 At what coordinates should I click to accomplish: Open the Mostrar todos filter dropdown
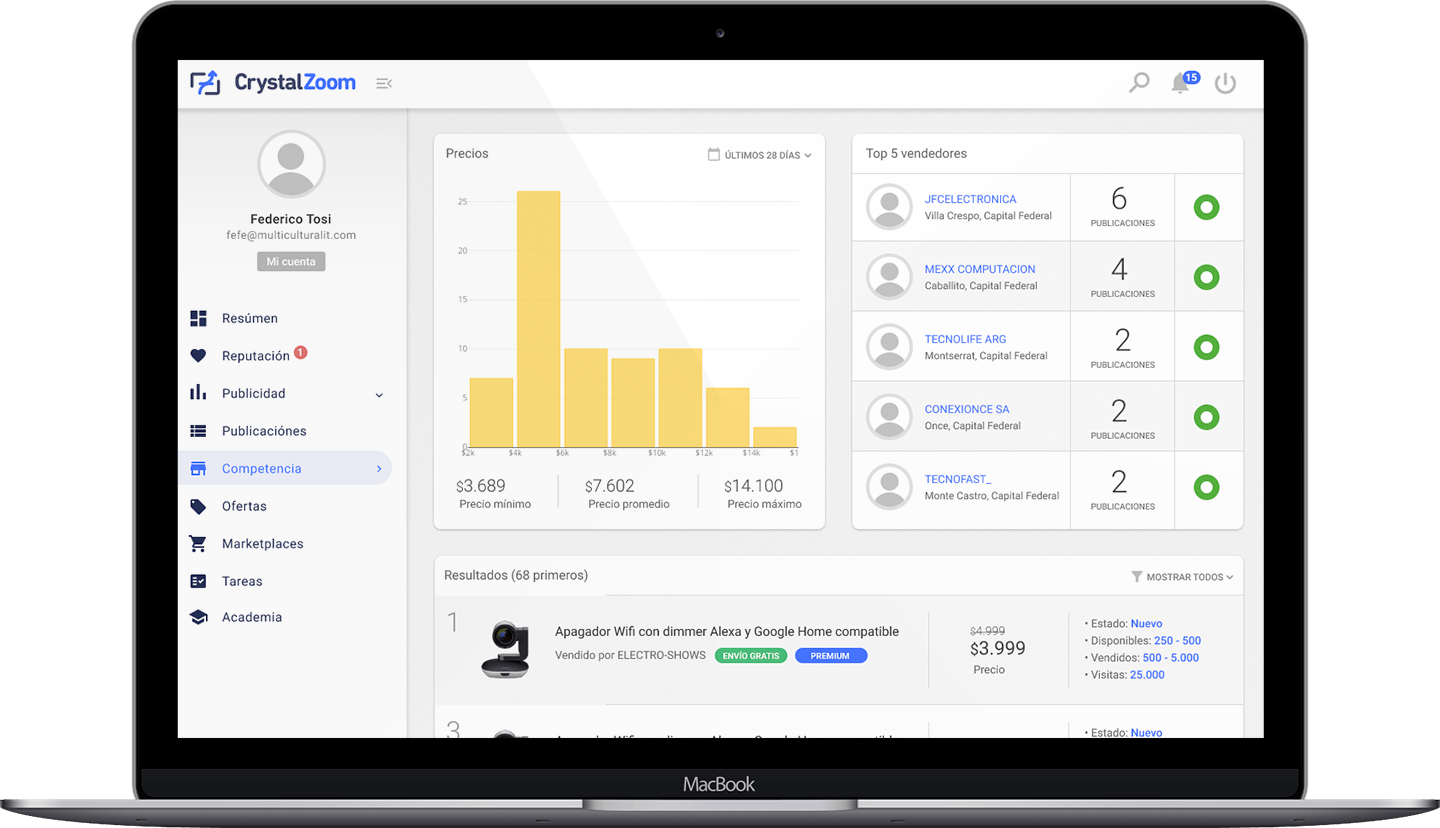tap(1182, 577)
